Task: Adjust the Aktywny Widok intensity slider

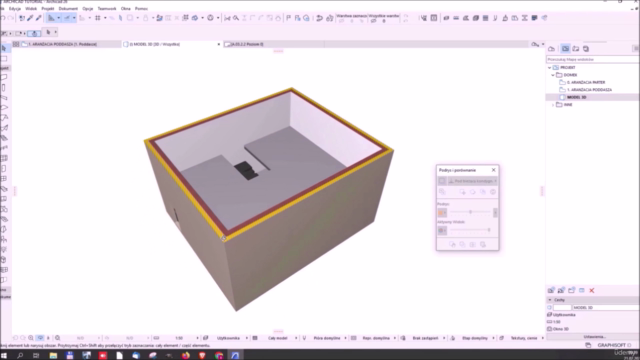Action: coord(470,230)
